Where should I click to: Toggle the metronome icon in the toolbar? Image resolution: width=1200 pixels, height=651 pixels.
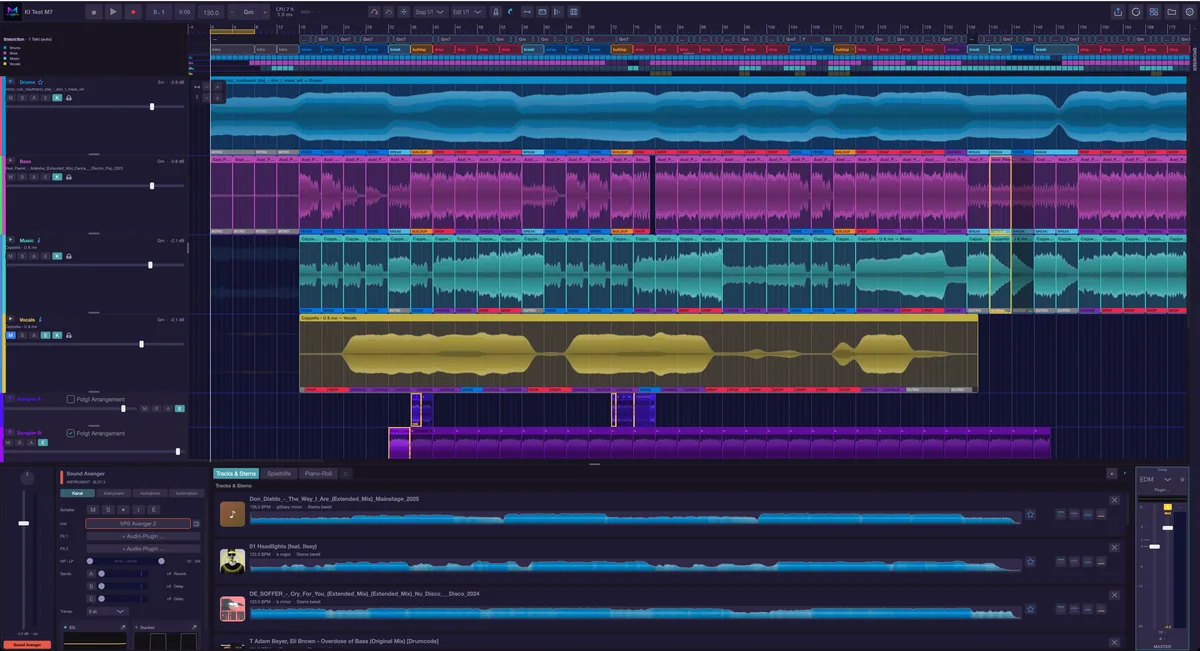tap(496, 12)
